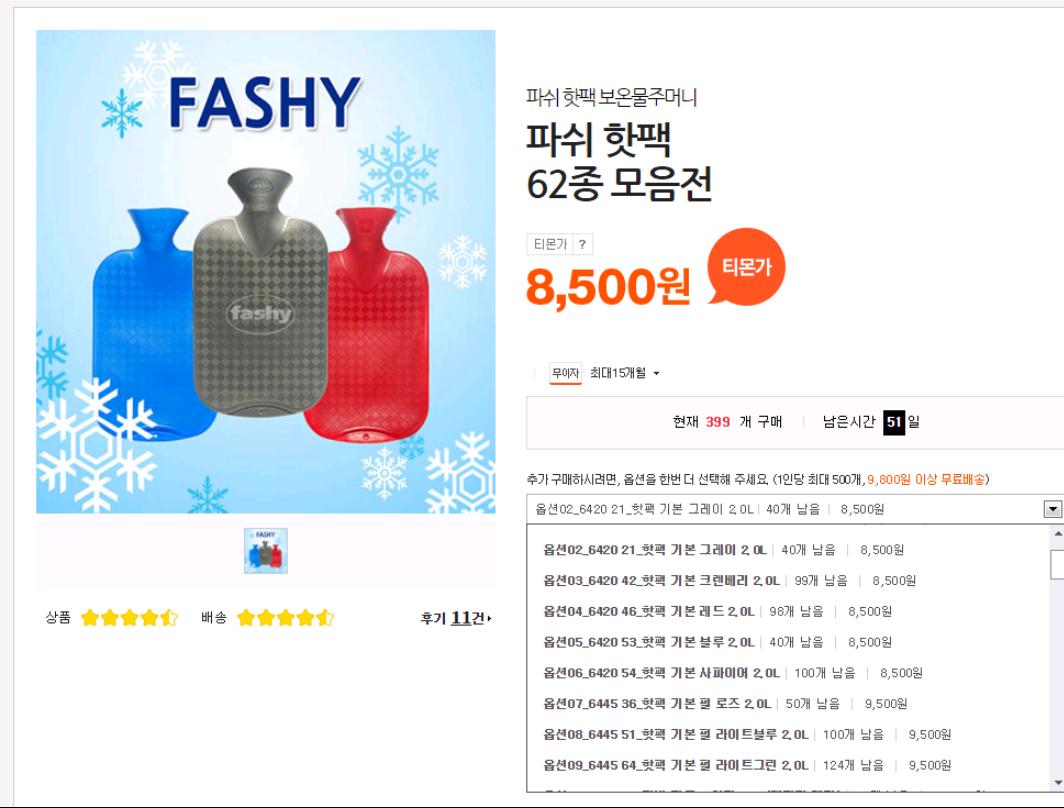Select the small FASHY product thumbnail
This screenshot has width=1064, height=808.
coord(266,550)
